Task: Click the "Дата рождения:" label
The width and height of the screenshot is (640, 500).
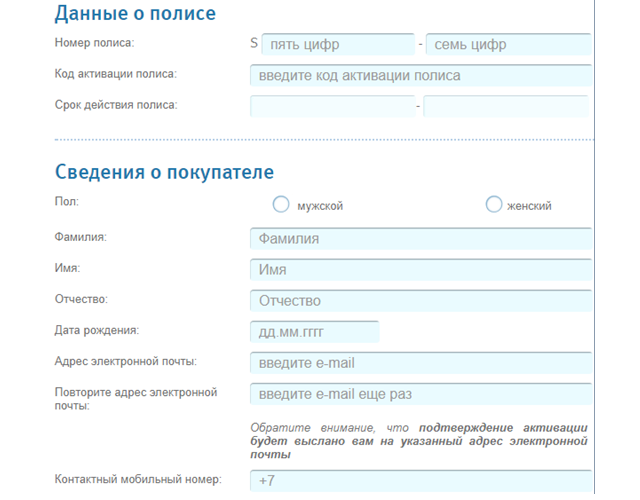Action: pos(97,330)
